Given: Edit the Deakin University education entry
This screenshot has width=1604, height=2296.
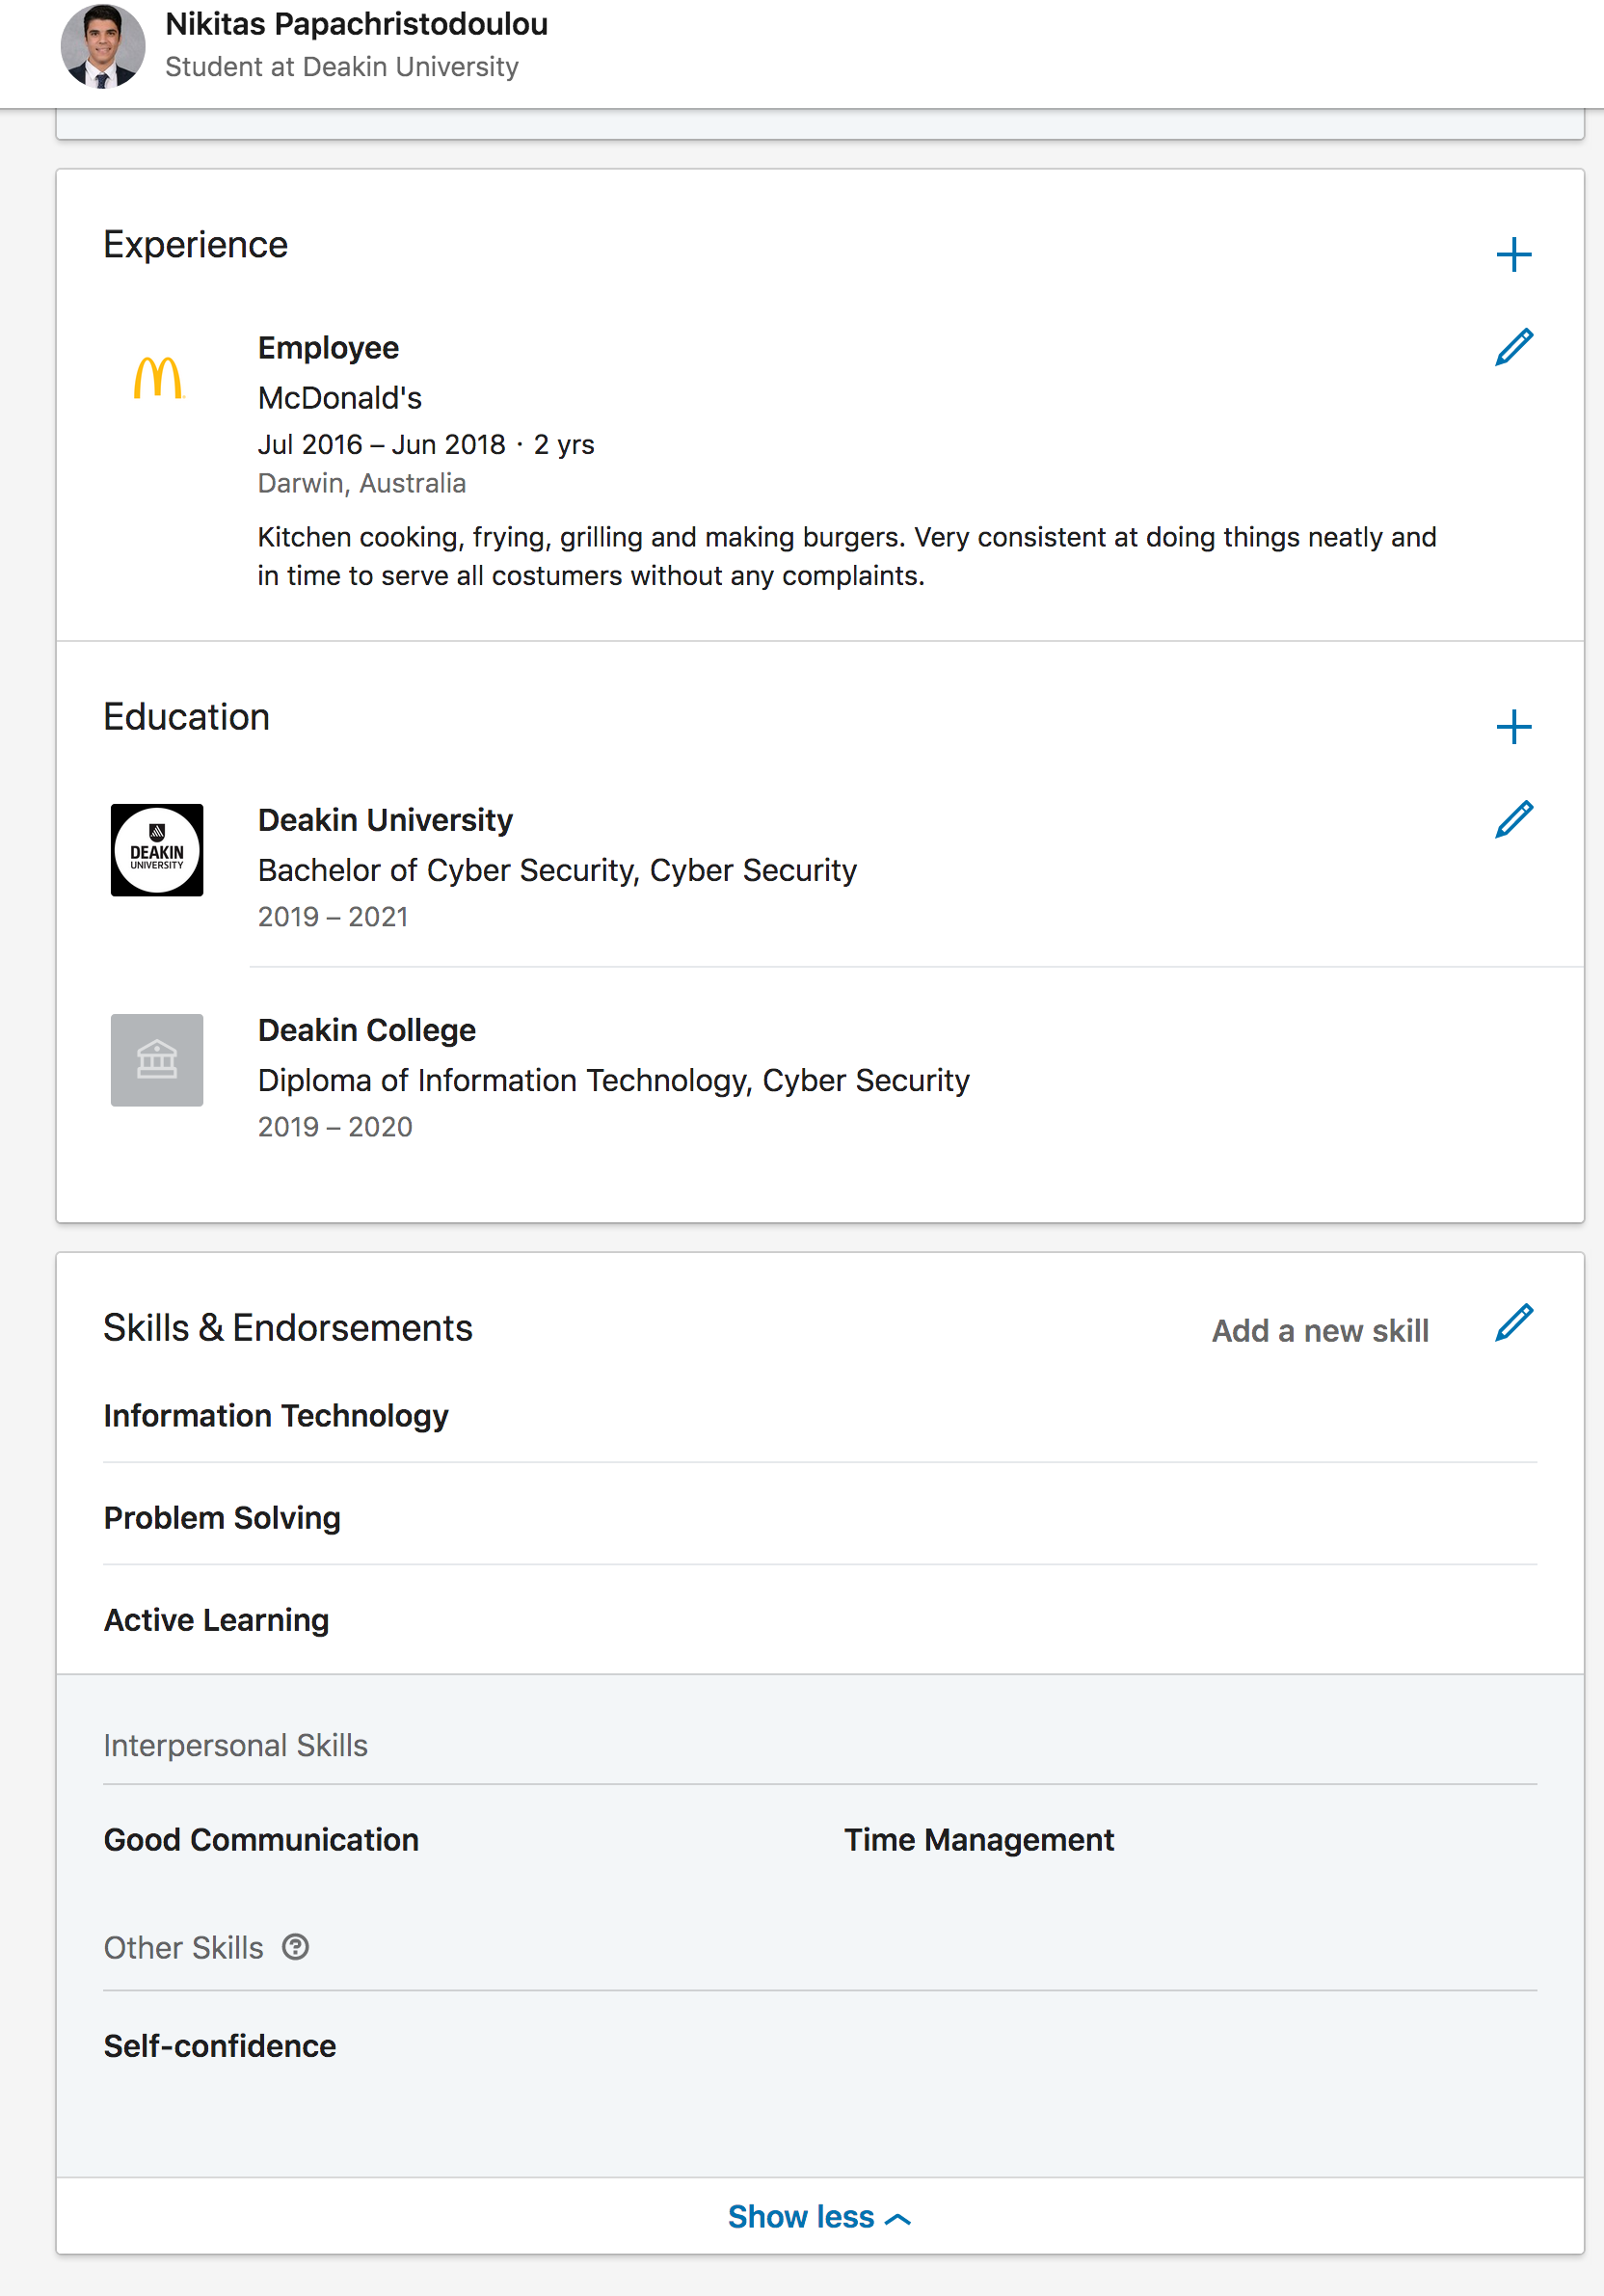Looking at the screenshot, I should 1513,819.
